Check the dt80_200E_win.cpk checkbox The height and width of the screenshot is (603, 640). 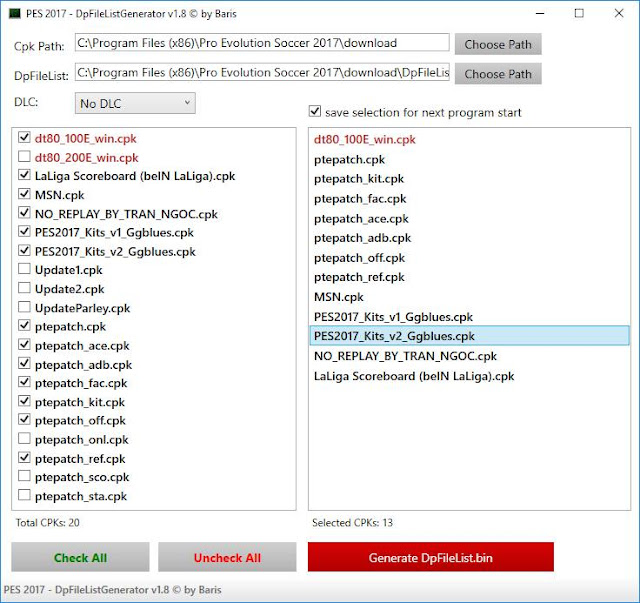[x=24, y=156]
